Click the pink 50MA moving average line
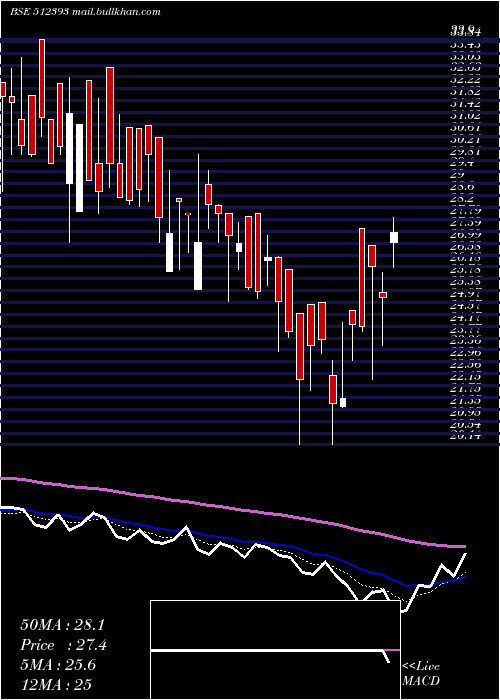Viewport: 500px width, 700px height. [x=232, y=509]
